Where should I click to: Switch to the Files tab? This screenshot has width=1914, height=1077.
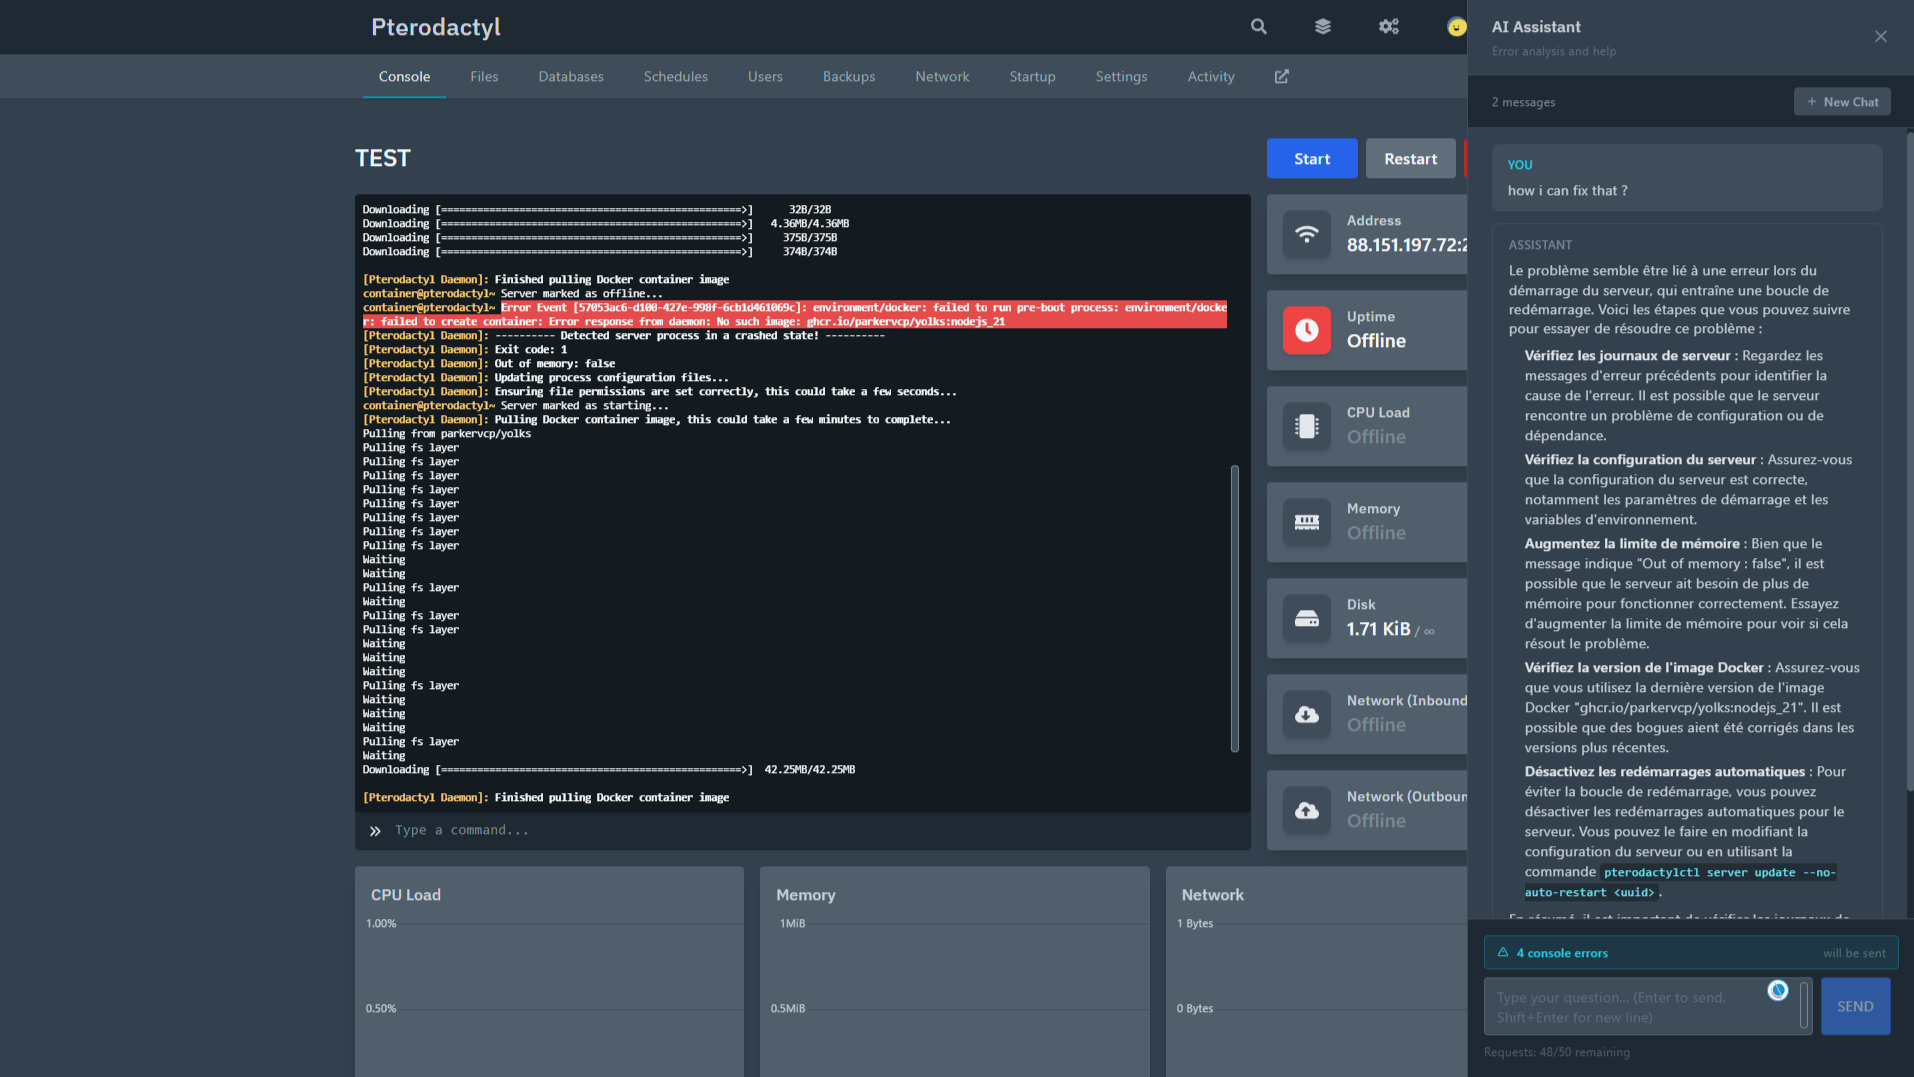(484, 77)
